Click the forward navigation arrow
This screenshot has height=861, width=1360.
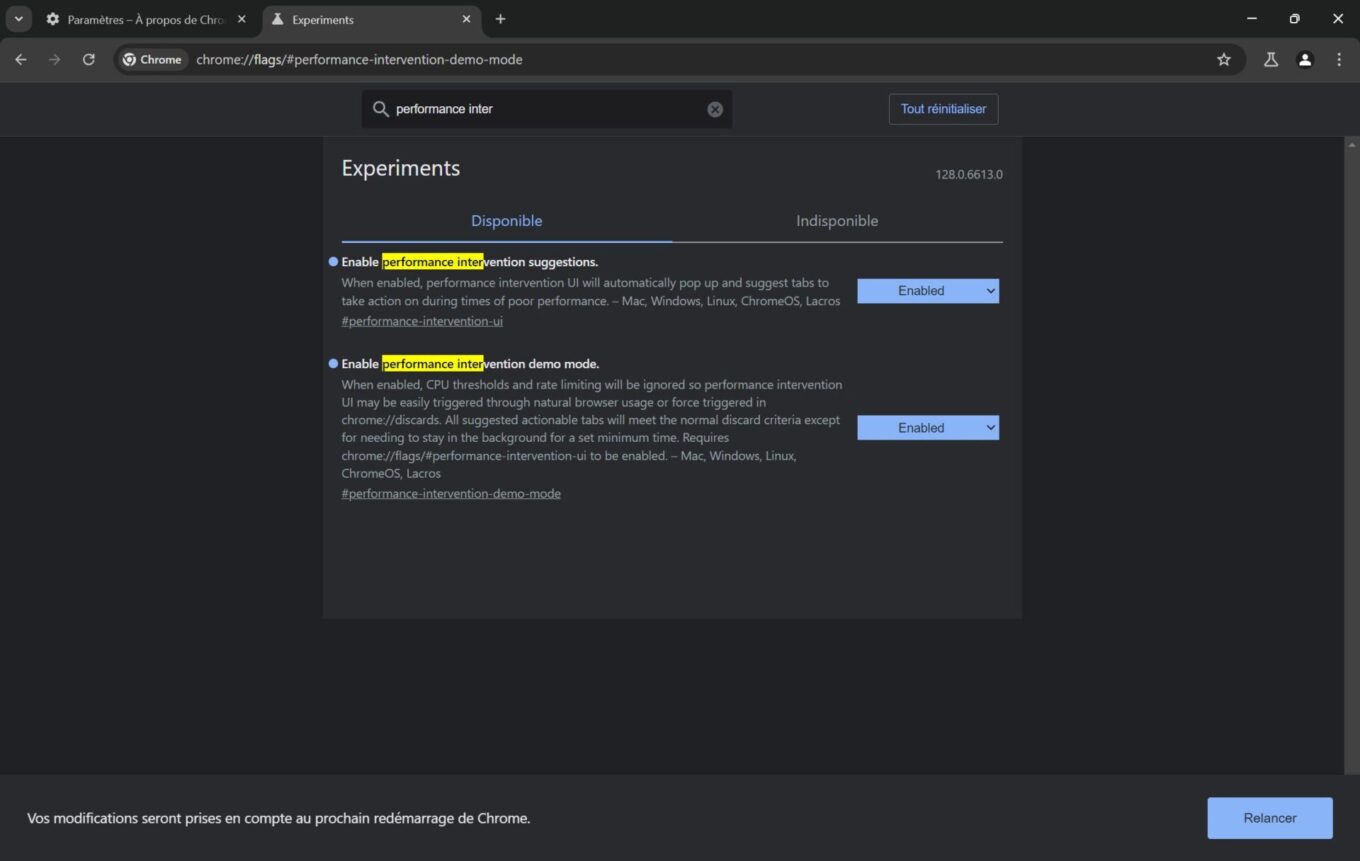tap(55, 60)
